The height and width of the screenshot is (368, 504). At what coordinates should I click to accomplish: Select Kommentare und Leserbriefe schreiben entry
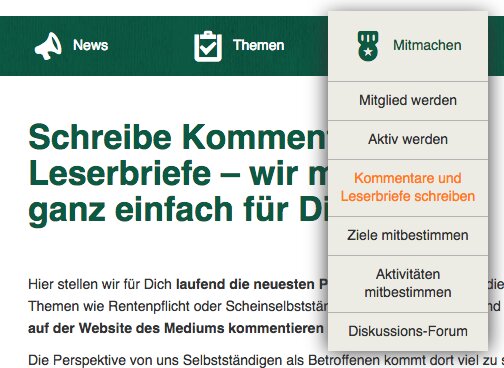click(x=408, y=187)
